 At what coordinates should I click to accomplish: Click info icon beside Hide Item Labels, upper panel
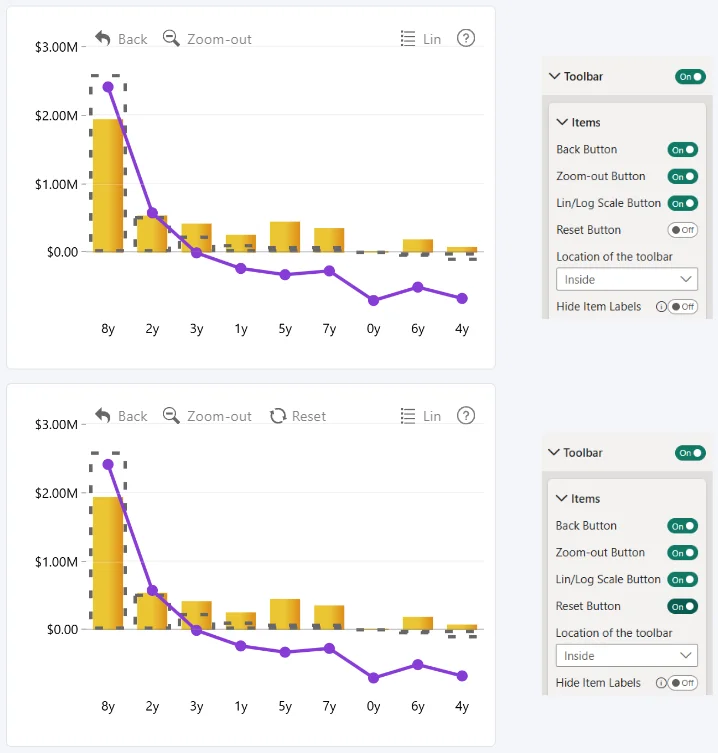point(661,306)
